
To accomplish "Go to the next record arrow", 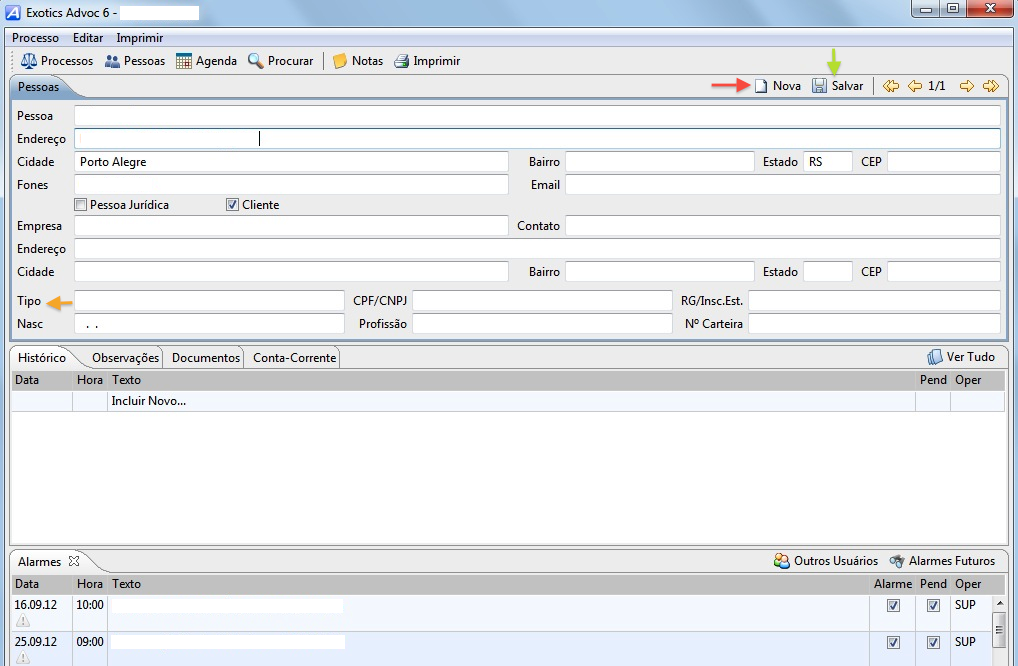I will (967, 86).
